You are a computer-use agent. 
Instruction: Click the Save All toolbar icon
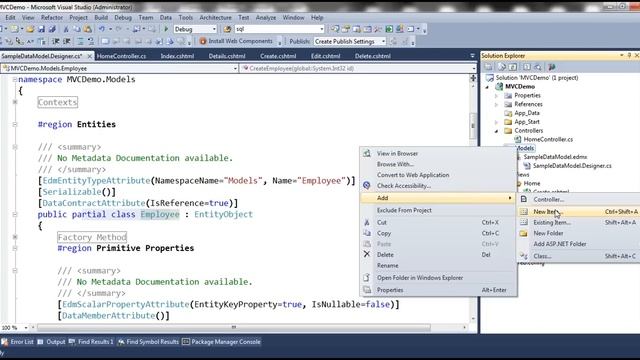[52, 29]
